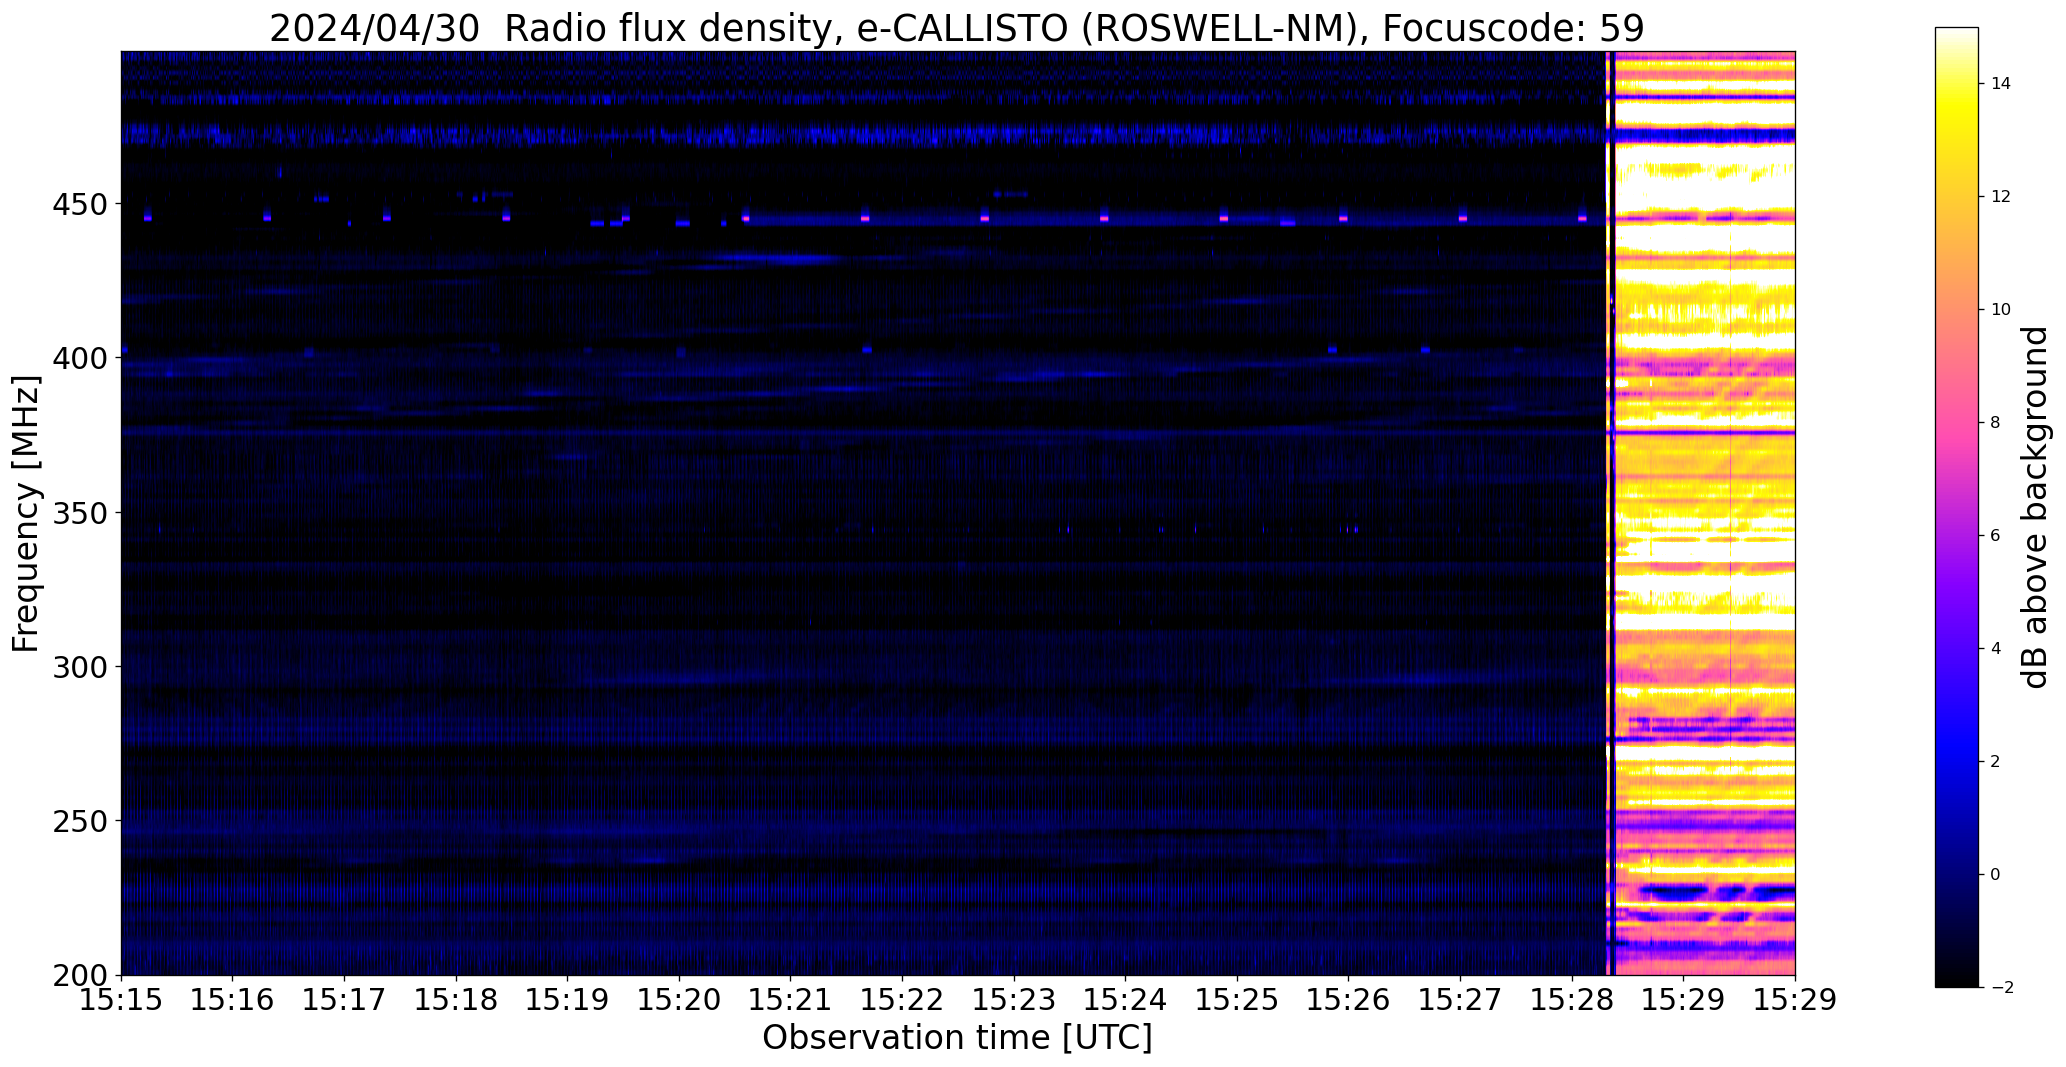
Task: Click the colorbar tick labeled 14
Action: [2000, 84]
